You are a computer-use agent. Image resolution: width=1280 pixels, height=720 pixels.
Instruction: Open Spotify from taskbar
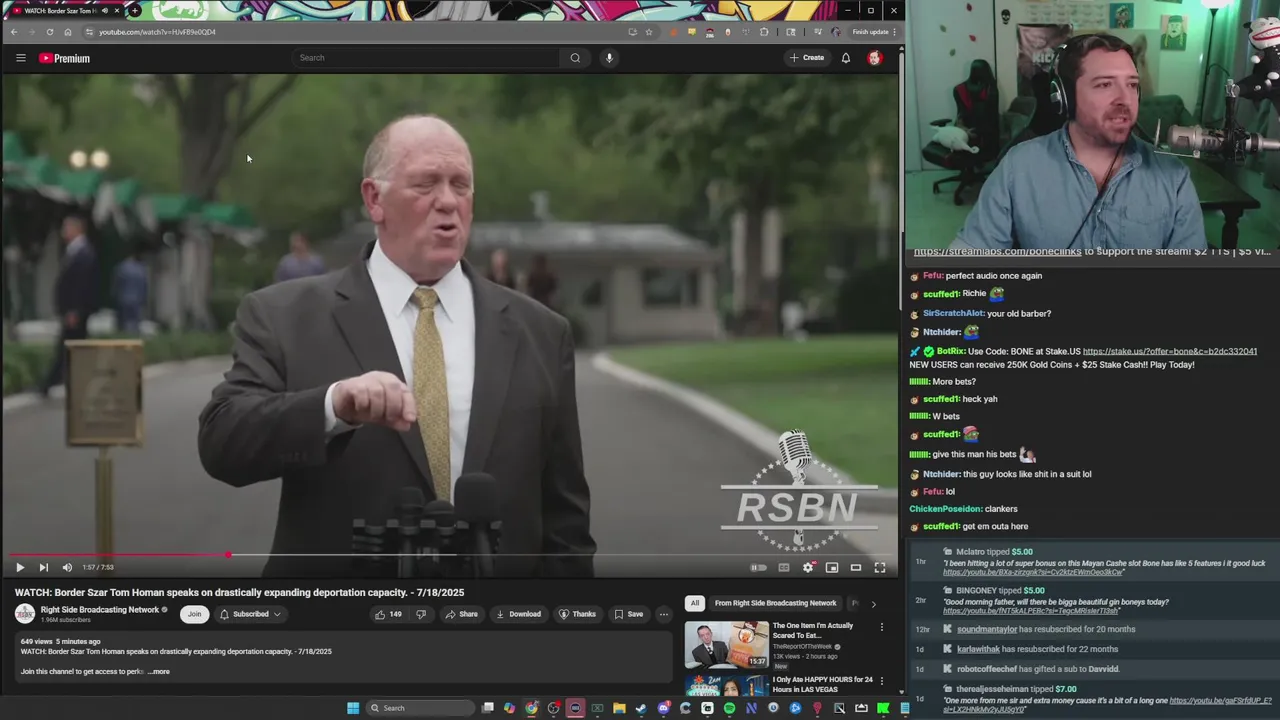pyautogui.click(x=729, y=708)
